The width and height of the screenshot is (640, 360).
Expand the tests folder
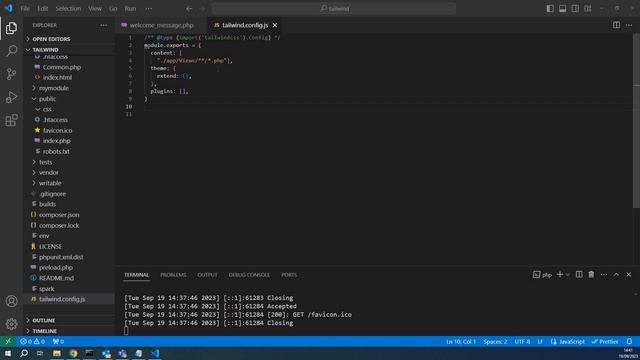pos(69,162)
